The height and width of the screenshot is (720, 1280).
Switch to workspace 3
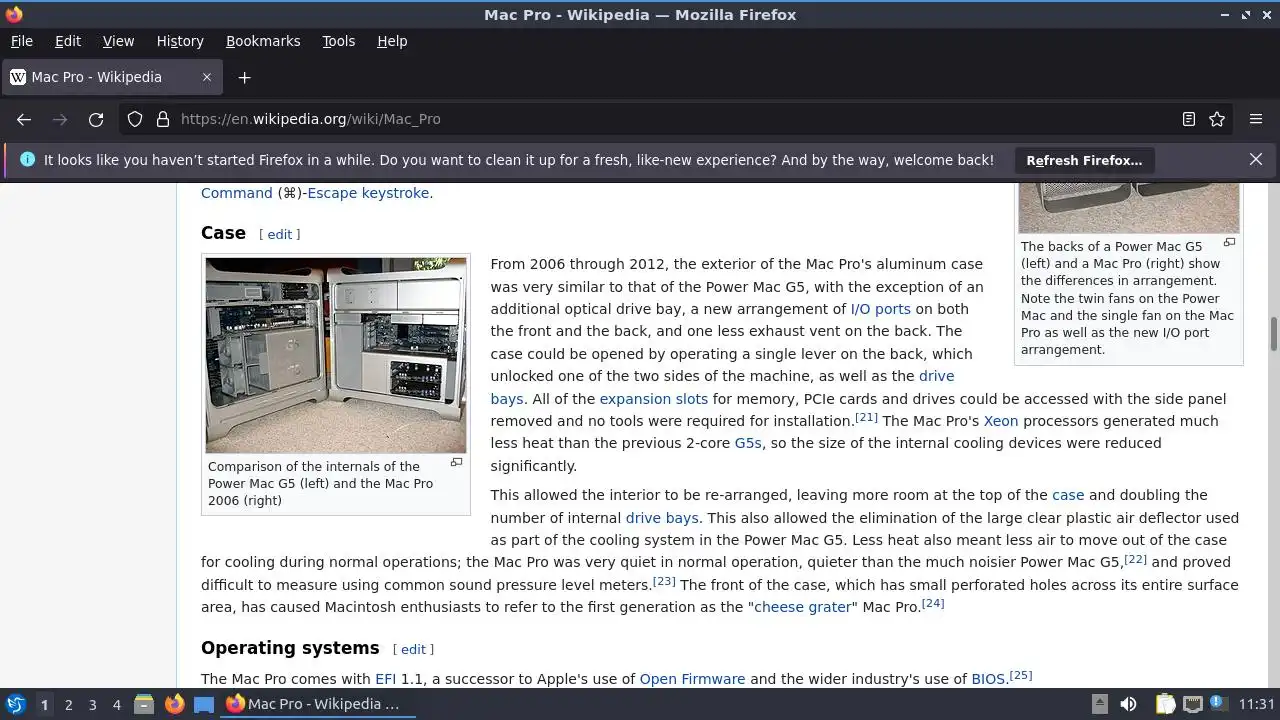[92, 705]
